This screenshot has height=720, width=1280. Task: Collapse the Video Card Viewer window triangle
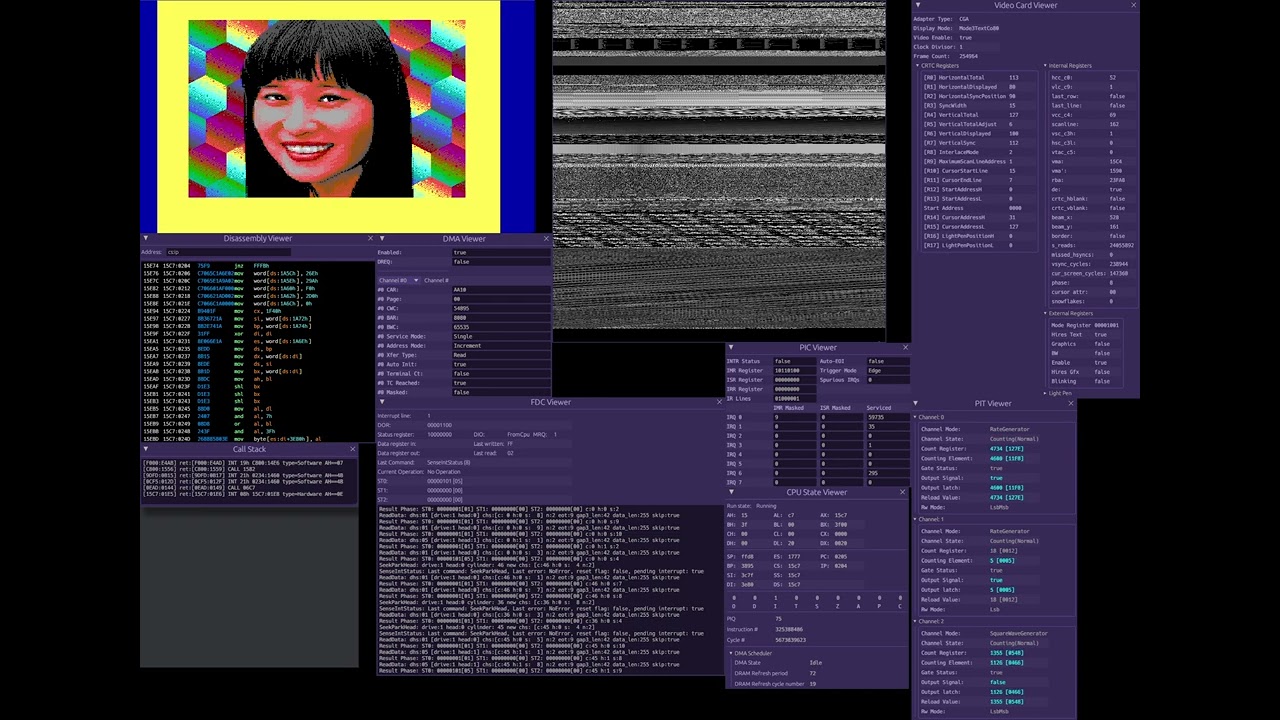click(x=916, y=5)
